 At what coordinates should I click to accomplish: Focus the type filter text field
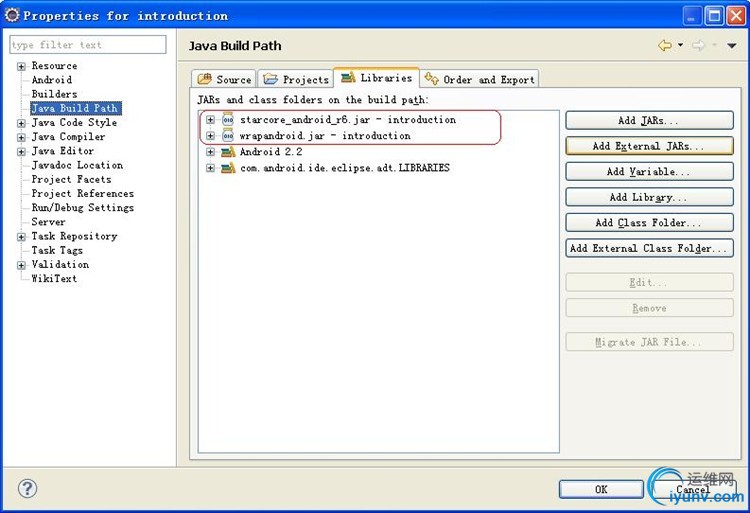pos(88,44)
